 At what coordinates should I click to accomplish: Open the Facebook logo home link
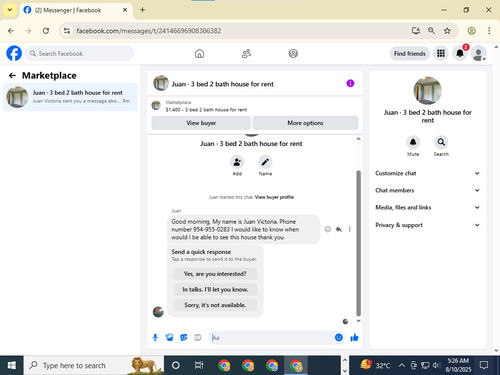click(x=14, y=53)
